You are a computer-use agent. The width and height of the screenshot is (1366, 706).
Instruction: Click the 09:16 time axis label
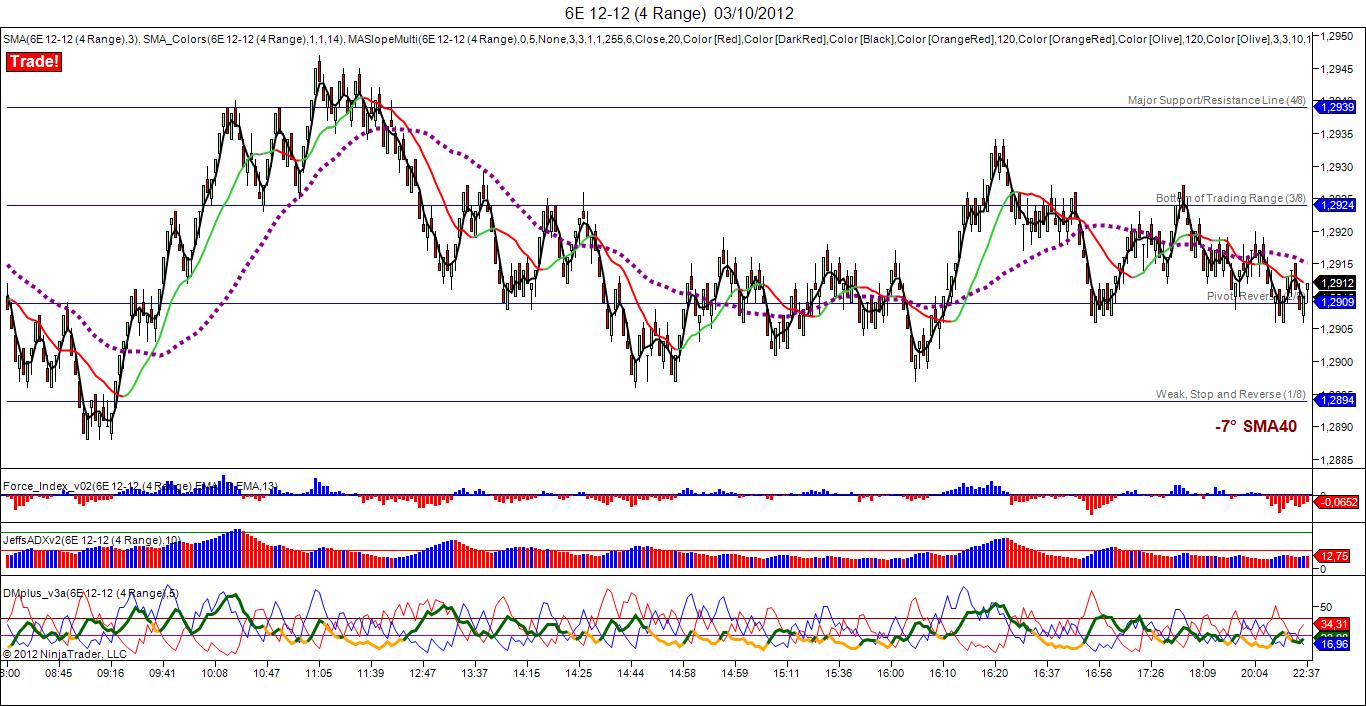tap(110, 674)
